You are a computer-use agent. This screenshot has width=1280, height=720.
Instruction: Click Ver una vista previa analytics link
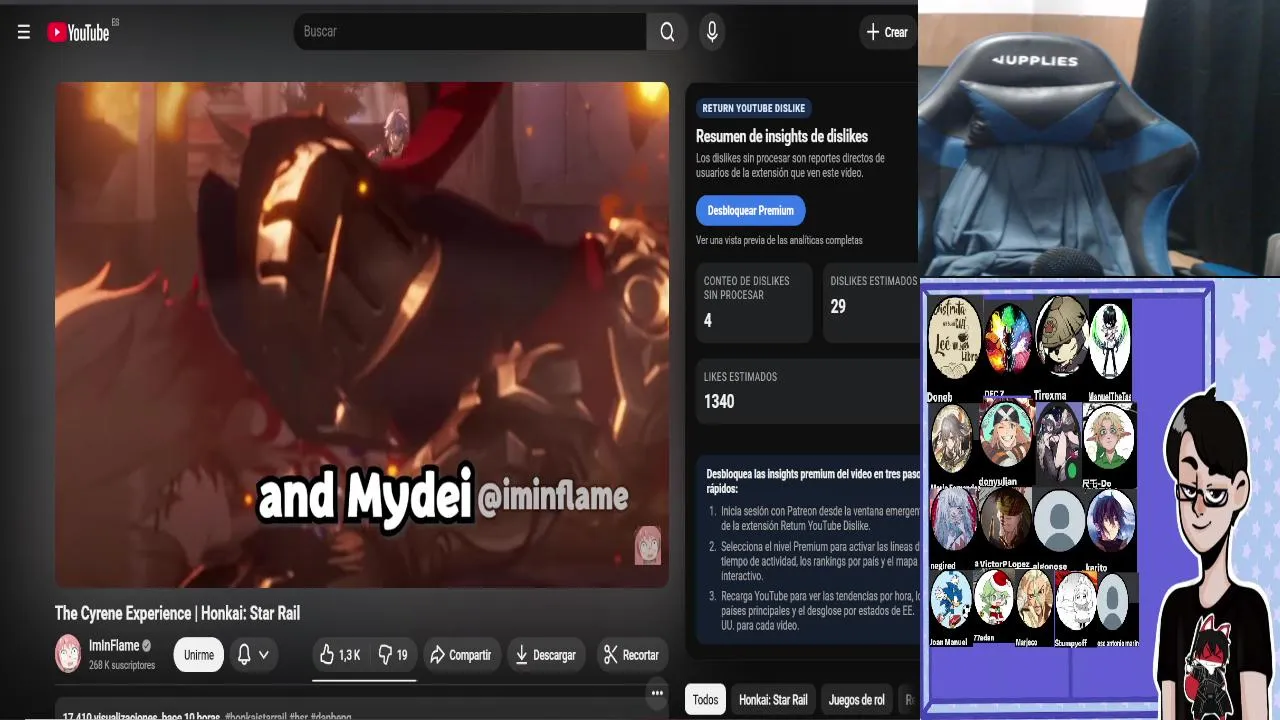(779, 240)
